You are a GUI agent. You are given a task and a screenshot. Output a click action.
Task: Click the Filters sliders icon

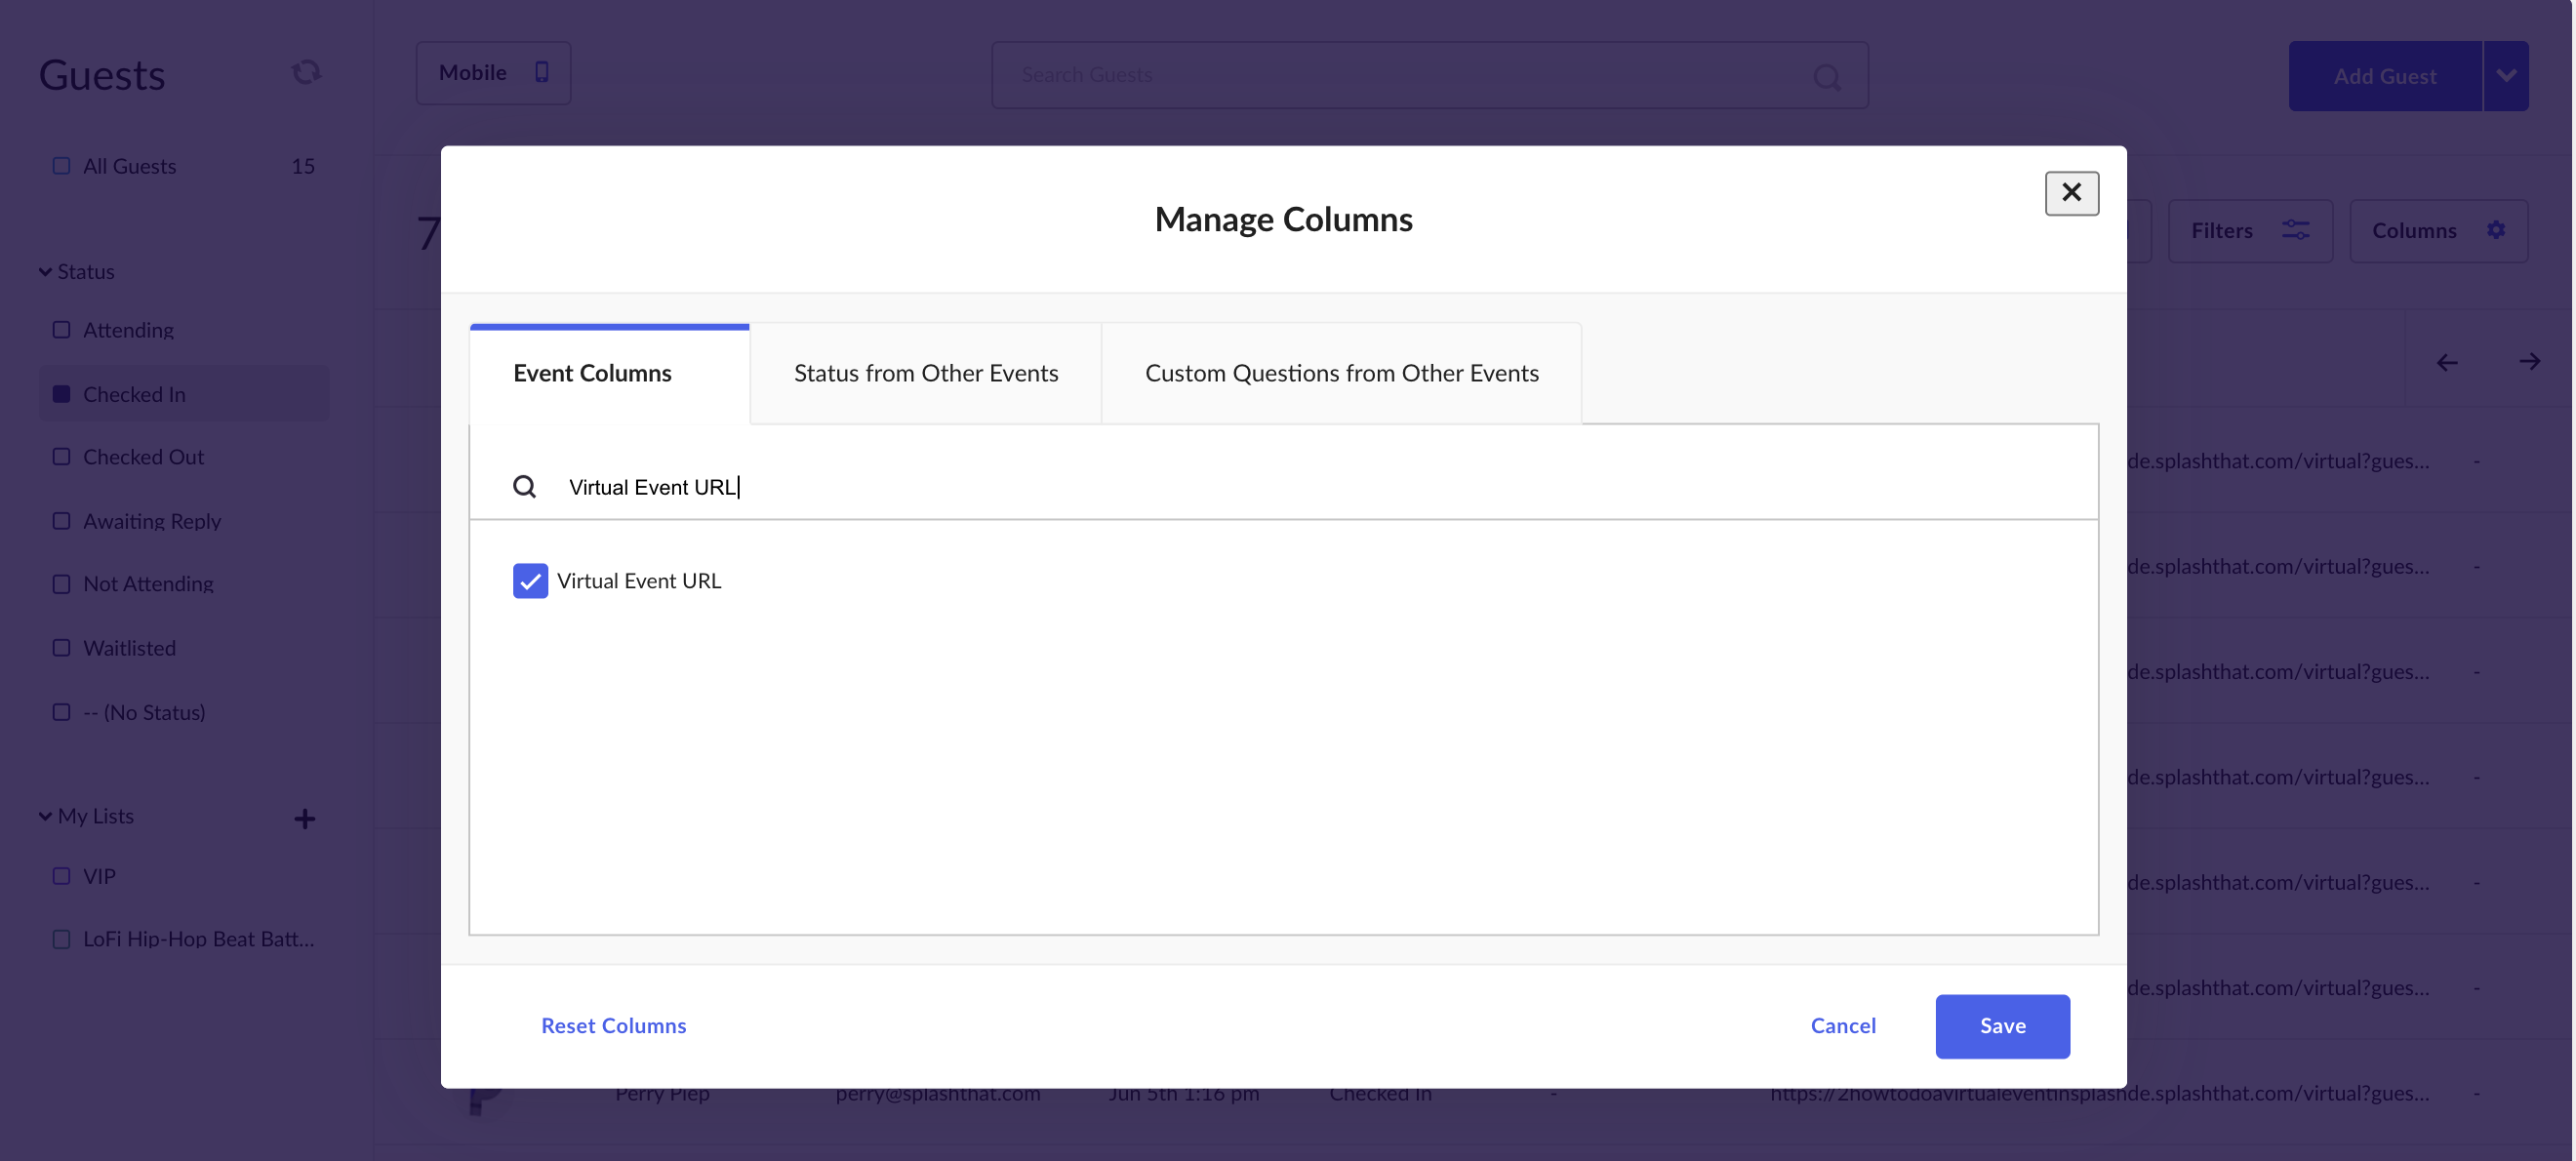pyautogui.click(x=2295, y=230)
